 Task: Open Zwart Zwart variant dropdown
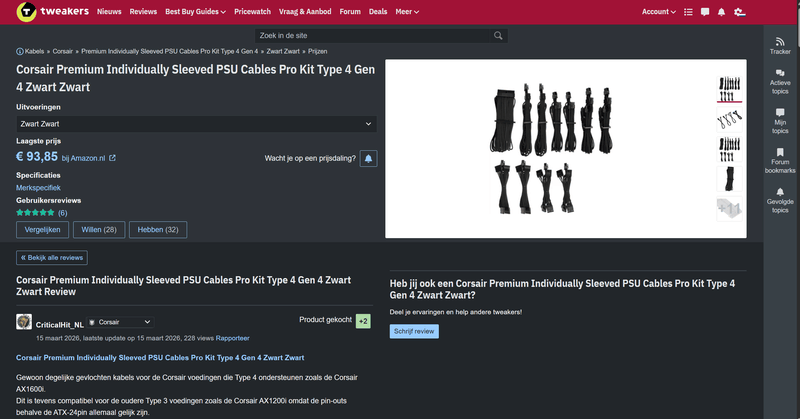pos(196,124)
